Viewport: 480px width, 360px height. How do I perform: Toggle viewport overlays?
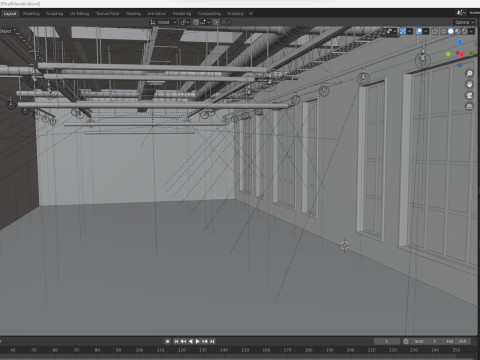tap(419, 31)
